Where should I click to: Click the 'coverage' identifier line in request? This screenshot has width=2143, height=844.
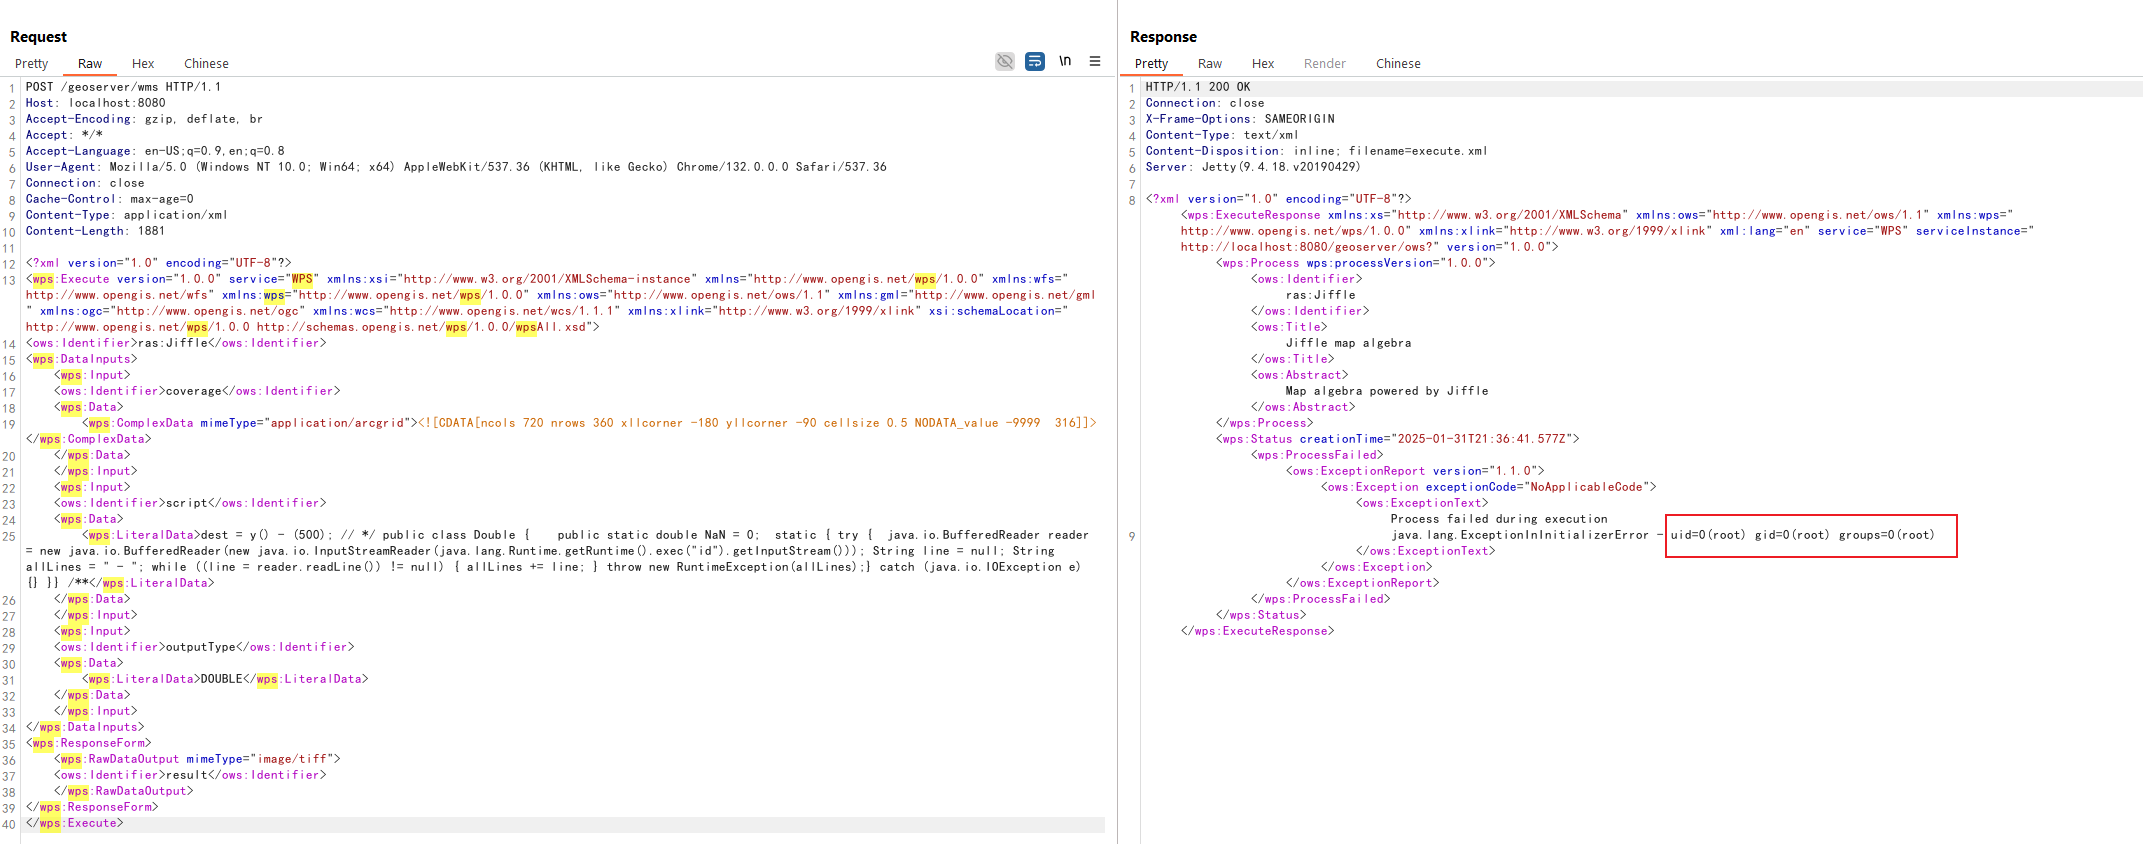point(197,391)
